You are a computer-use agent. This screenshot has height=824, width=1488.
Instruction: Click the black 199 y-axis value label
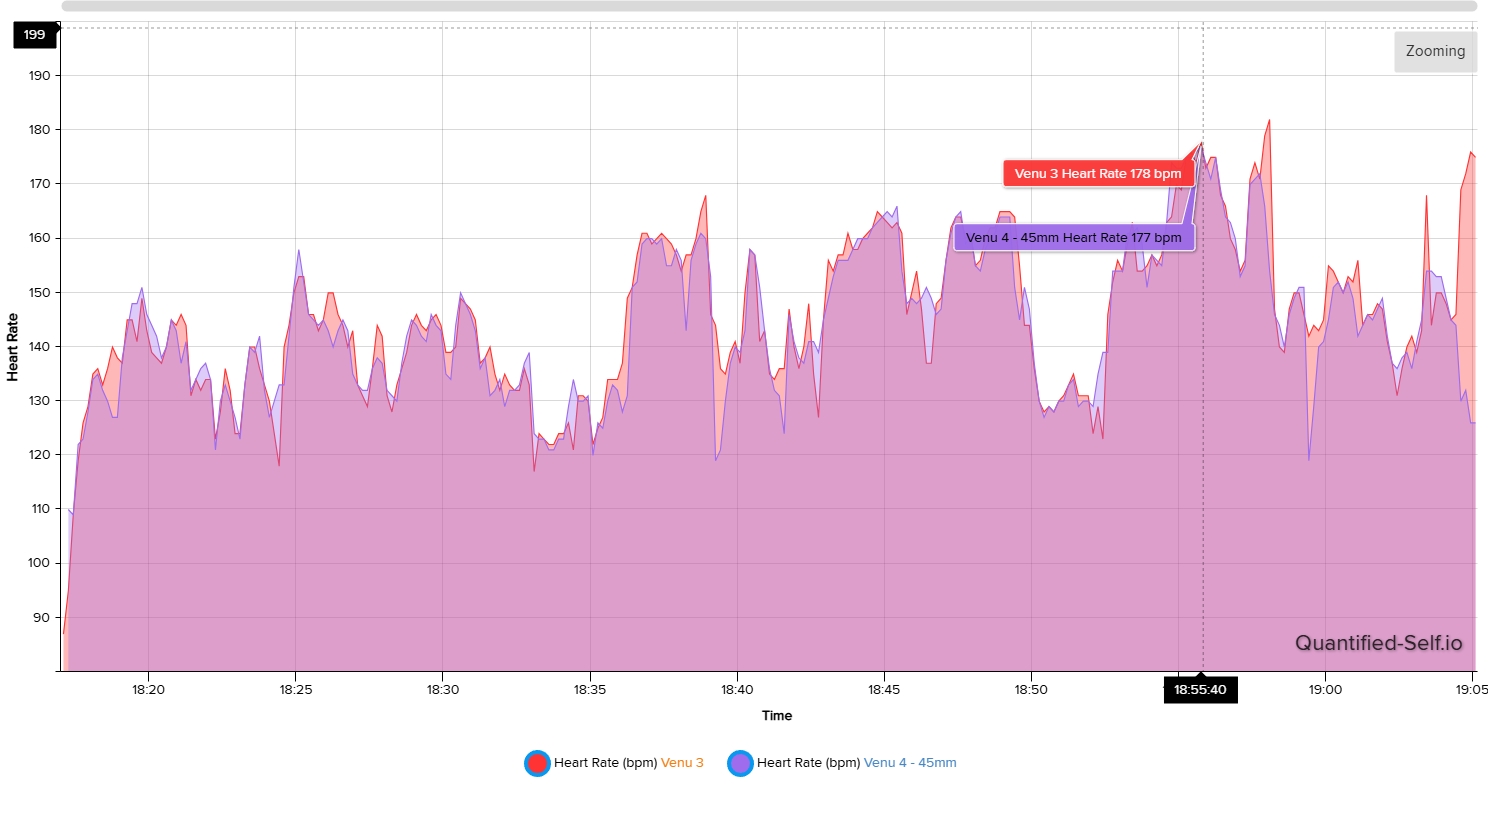[35, 35]
